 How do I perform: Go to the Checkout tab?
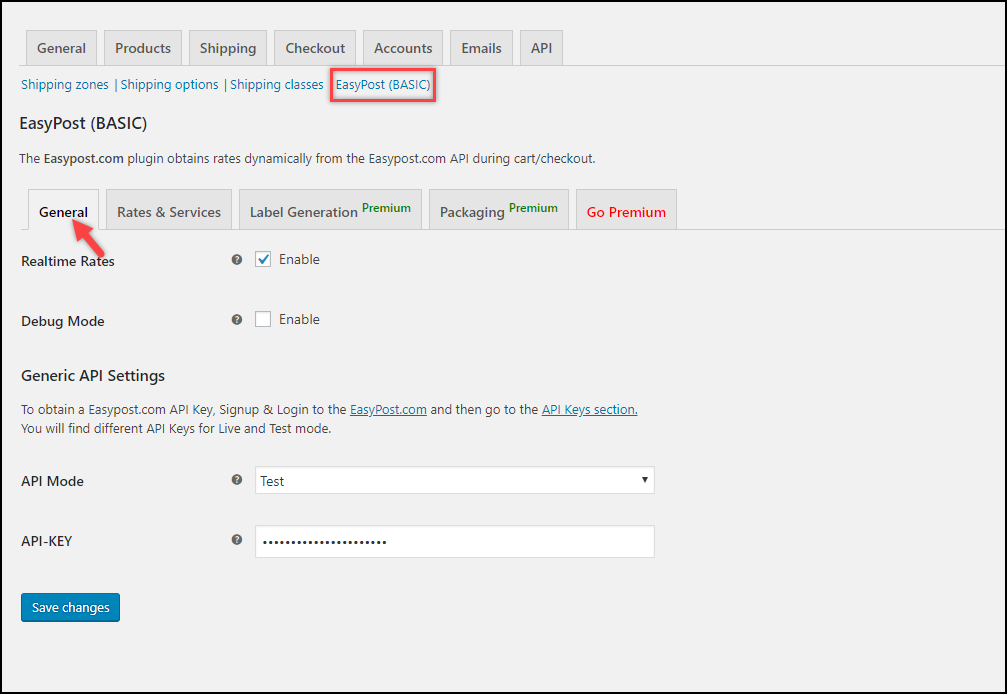coord(315,48)
